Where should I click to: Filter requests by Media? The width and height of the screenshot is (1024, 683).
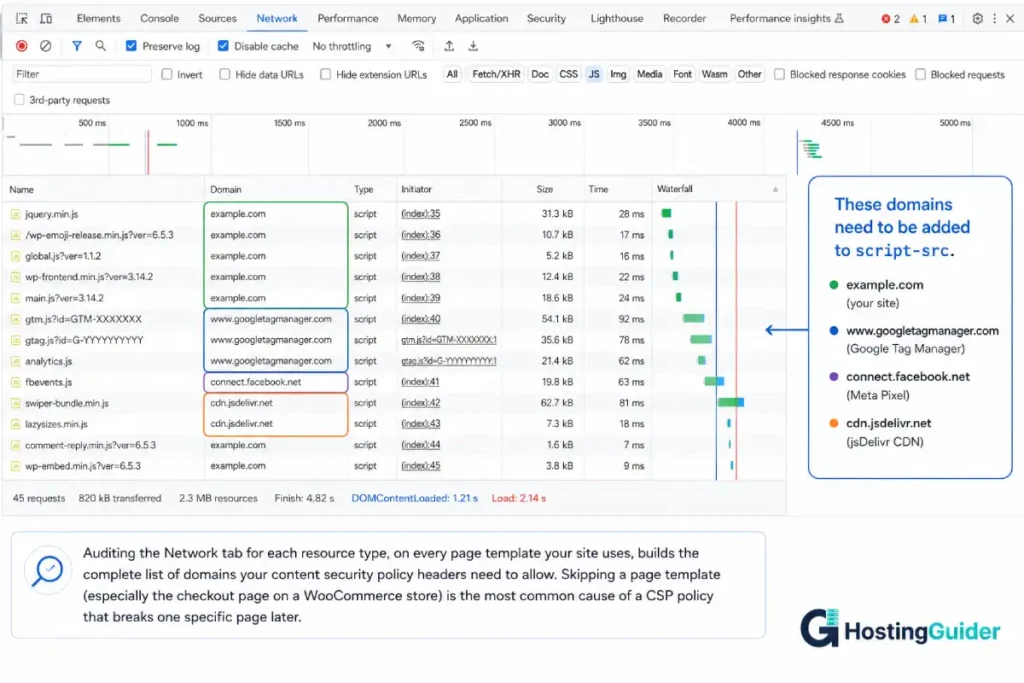(x=649, y=74)
